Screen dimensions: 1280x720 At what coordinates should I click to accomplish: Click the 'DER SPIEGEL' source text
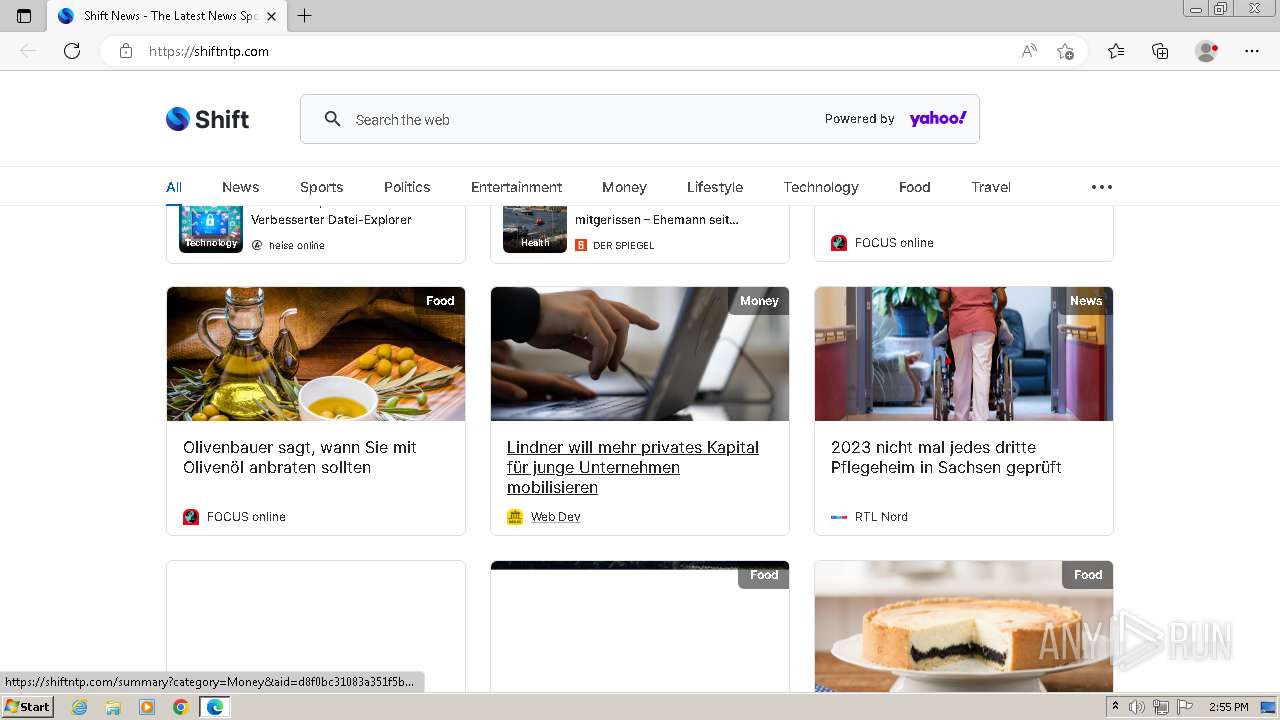[x=624, y=245]
